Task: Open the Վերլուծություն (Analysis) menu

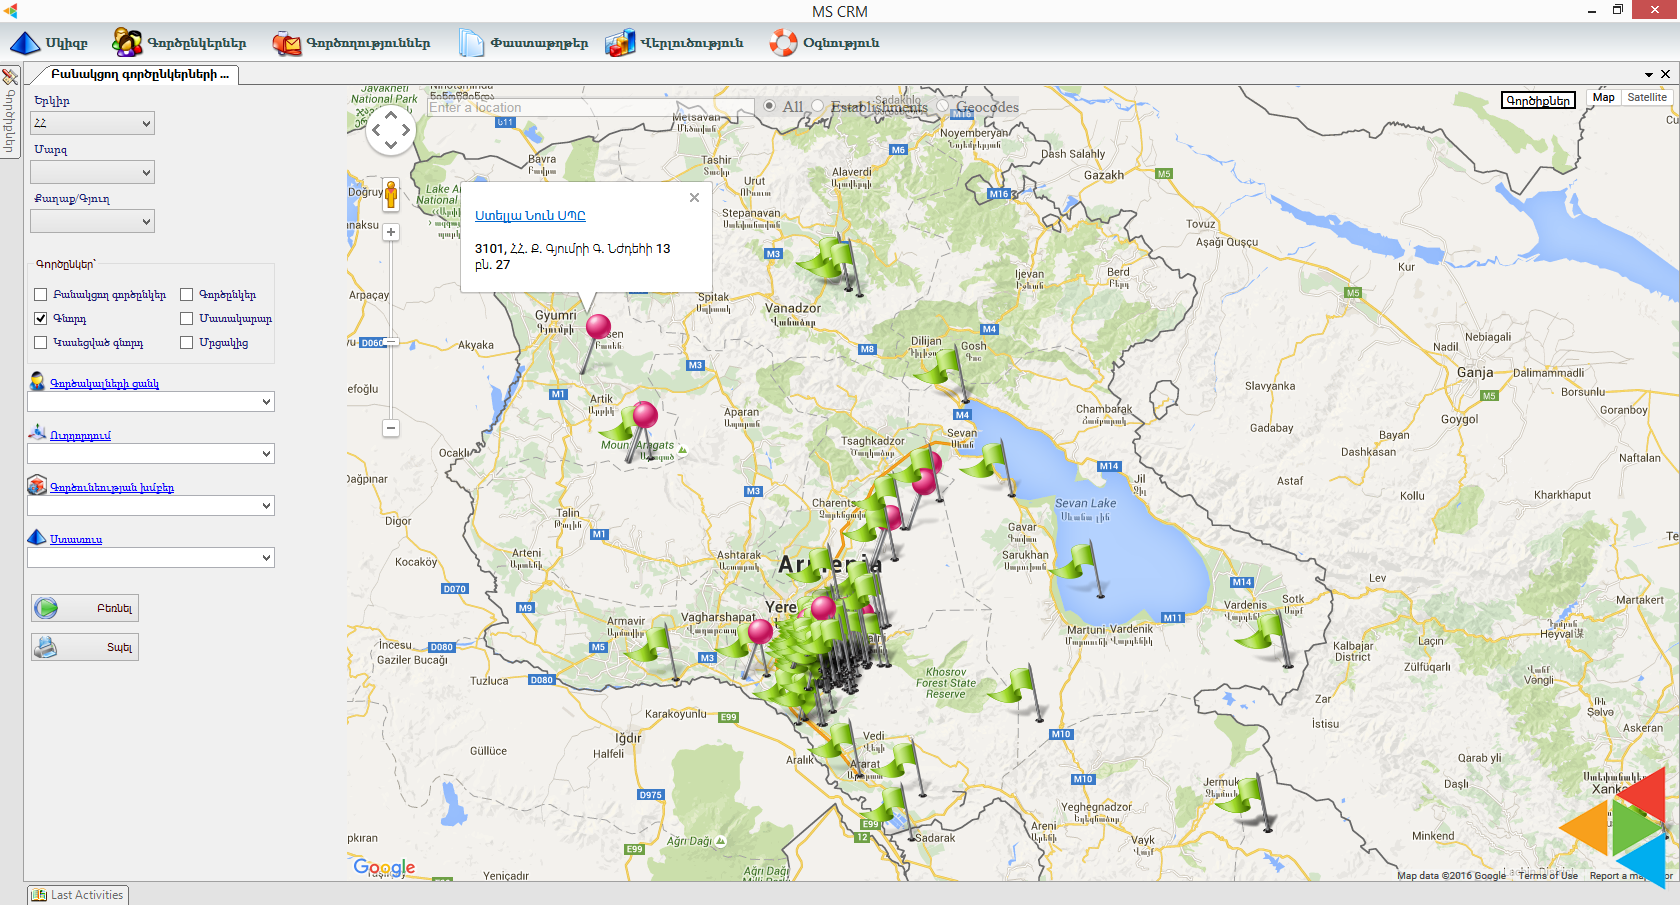Action: (x=675, y=43)
